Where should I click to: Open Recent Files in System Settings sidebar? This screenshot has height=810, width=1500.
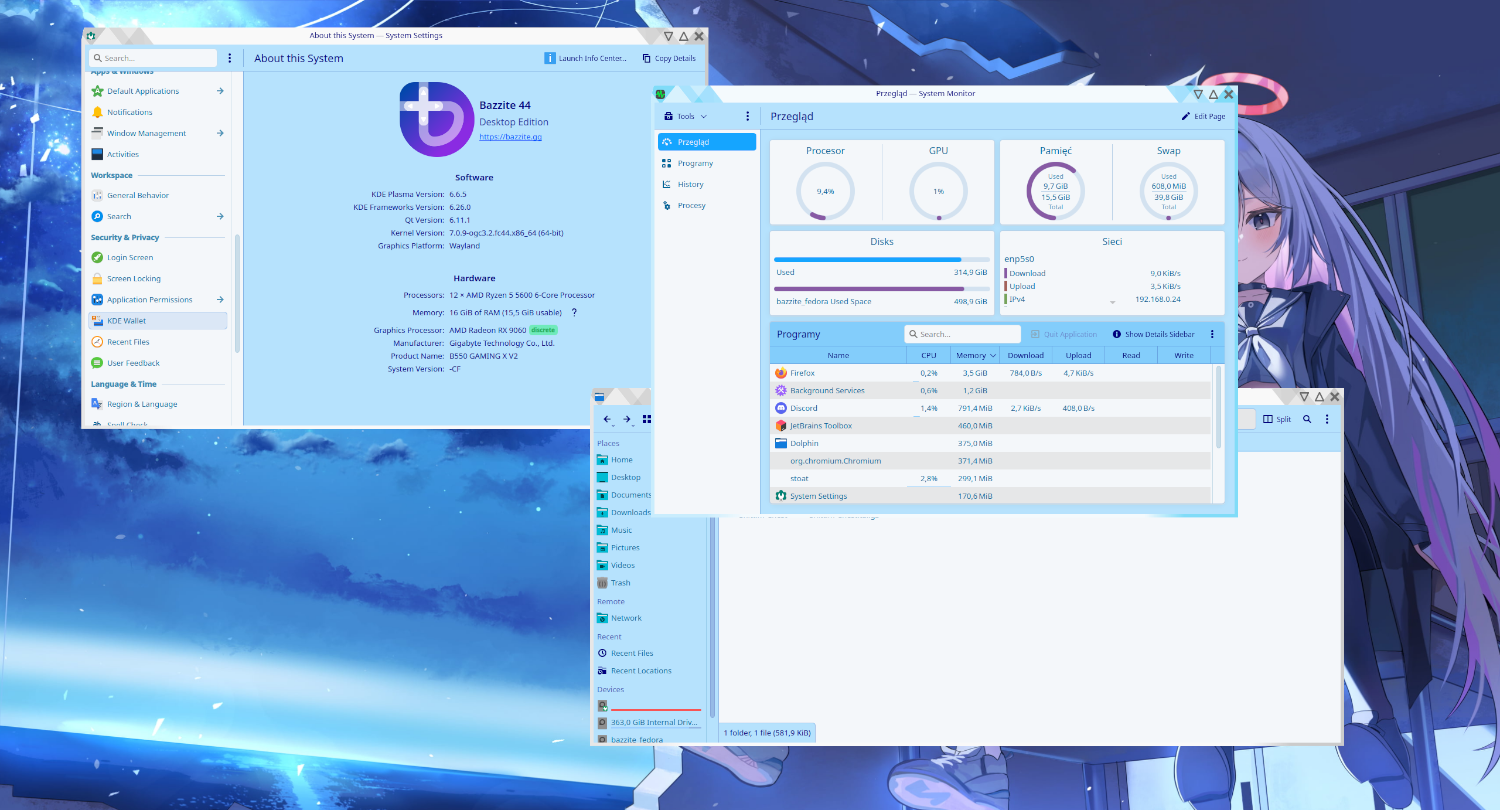pyautogui.click(x=159, y=342)
